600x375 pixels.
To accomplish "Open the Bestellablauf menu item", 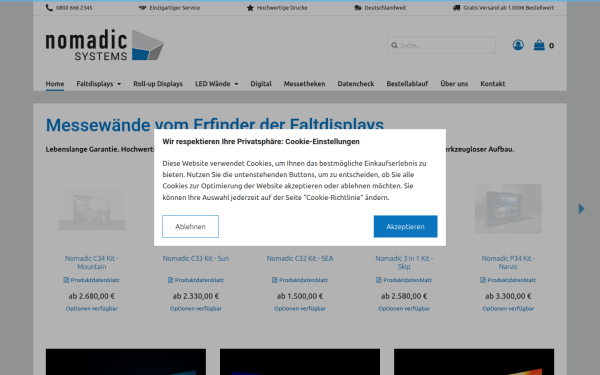I will 407,84.
